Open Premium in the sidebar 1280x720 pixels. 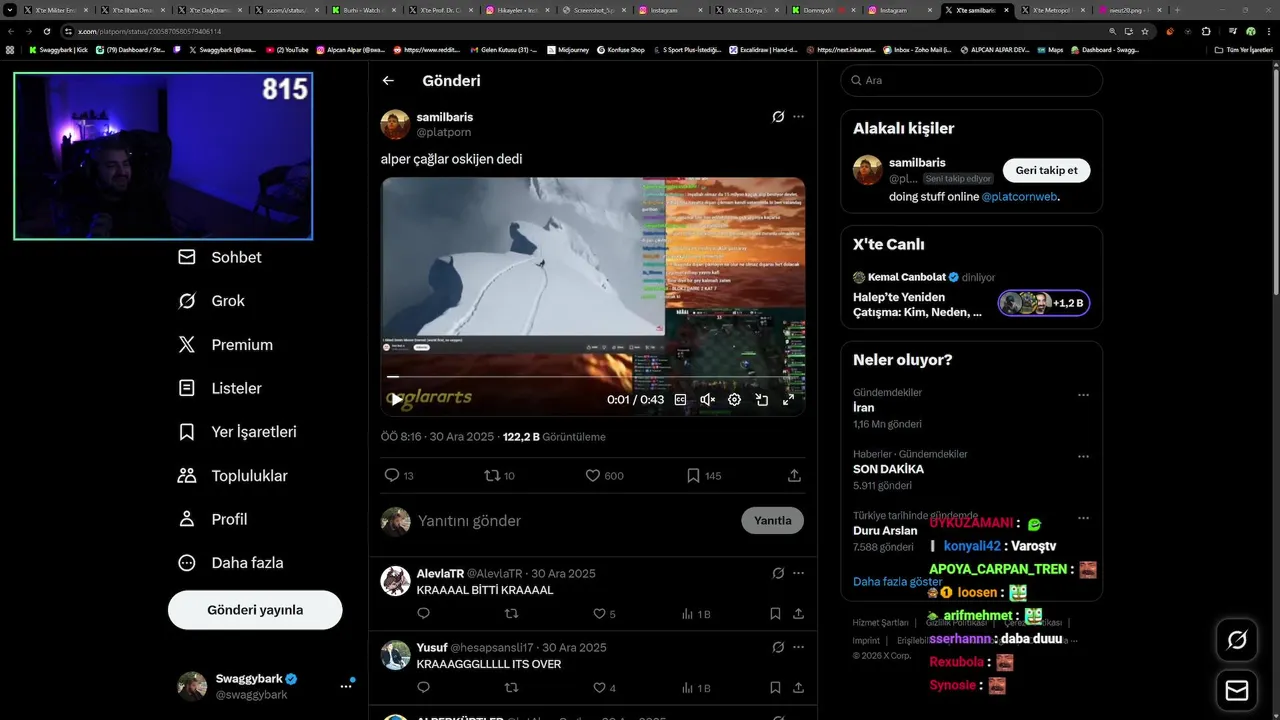225,345
